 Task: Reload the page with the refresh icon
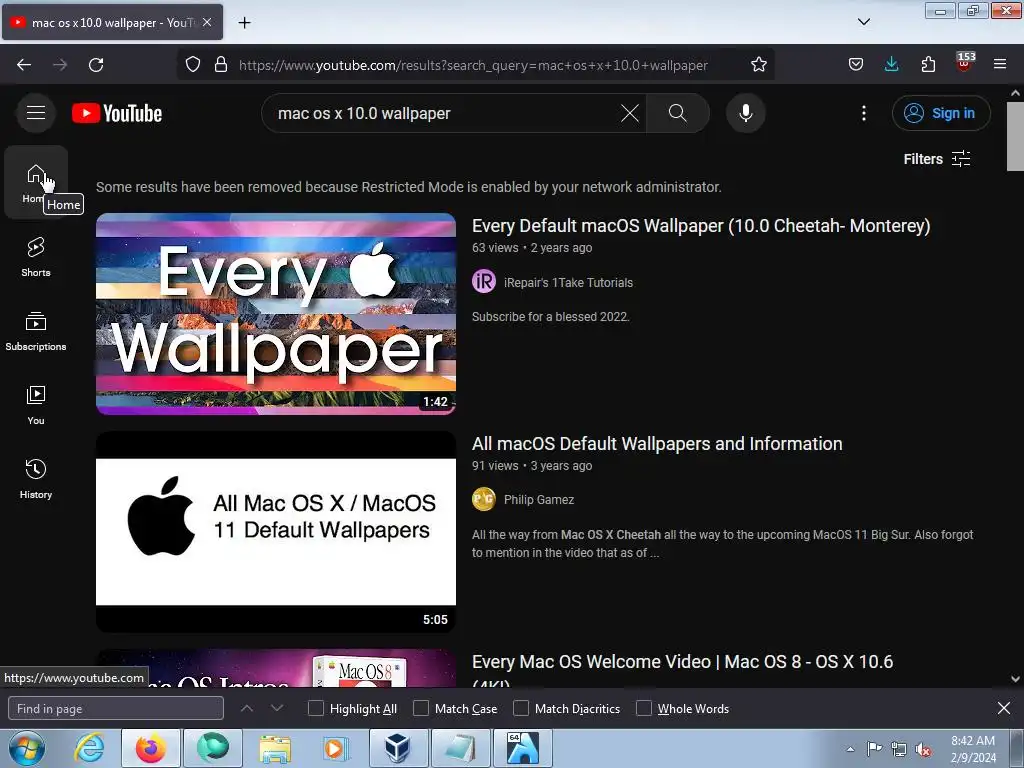96,65
